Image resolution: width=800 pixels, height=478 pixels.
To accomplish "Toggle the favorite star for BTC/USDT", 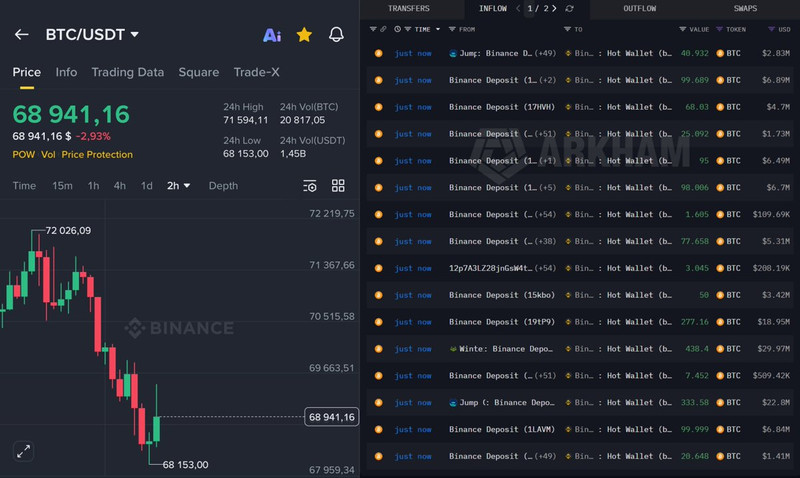I will [x=304, y=35].
